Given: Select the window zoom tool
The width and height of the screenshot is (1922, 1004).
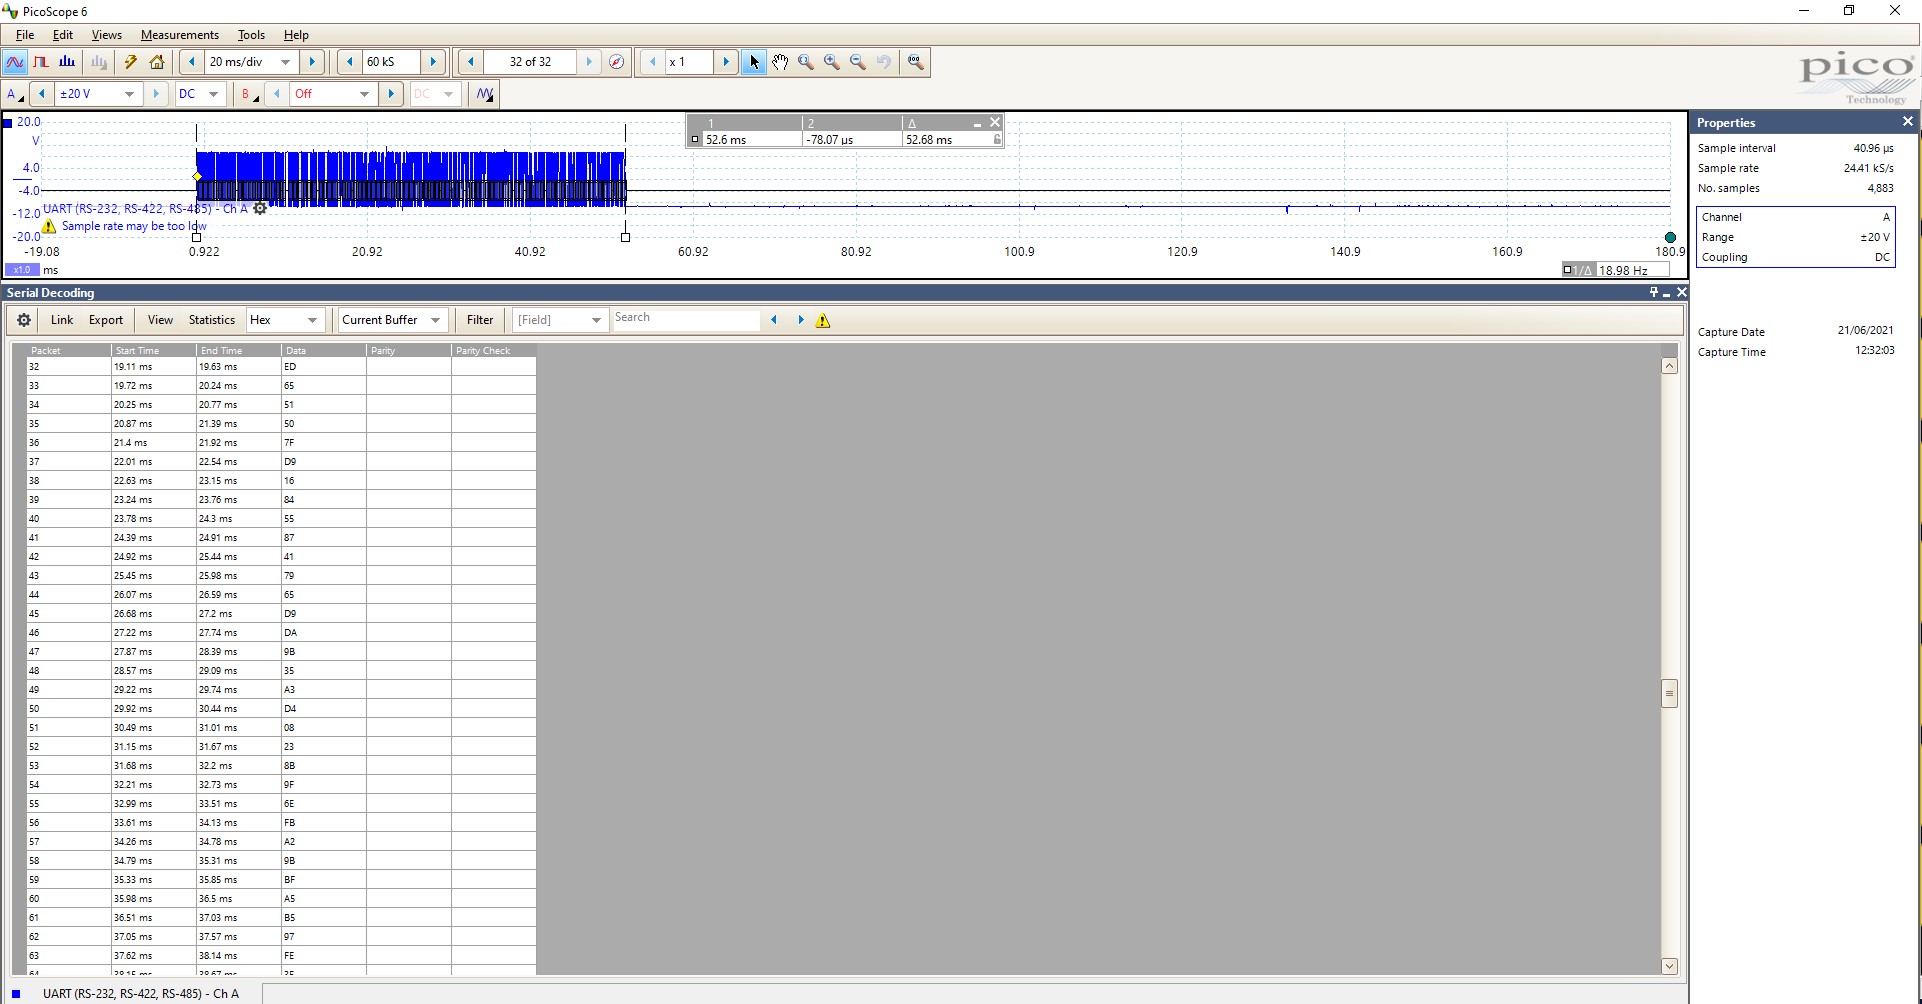Looking at the screenshot, I should click(806, 62).
